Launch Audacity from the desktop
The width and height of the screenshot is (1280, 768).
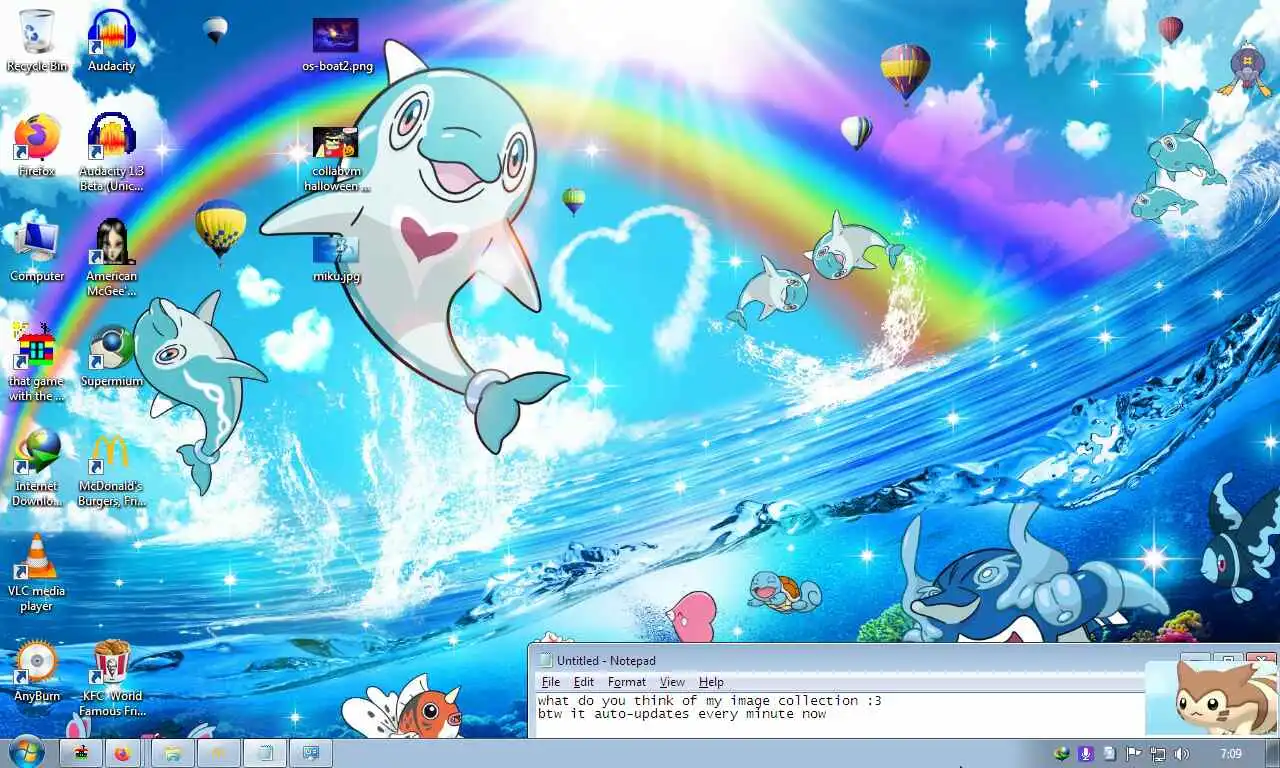click(x=111, y=41)
